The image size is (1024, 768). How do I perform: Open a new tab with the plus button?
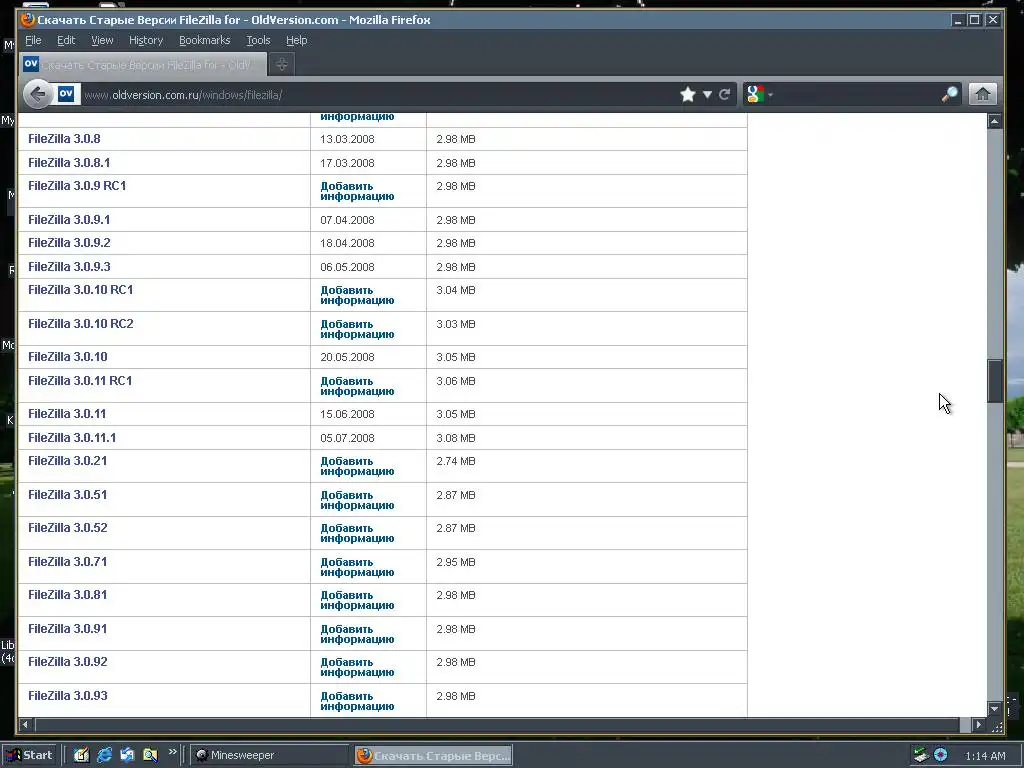click(281, 64)
